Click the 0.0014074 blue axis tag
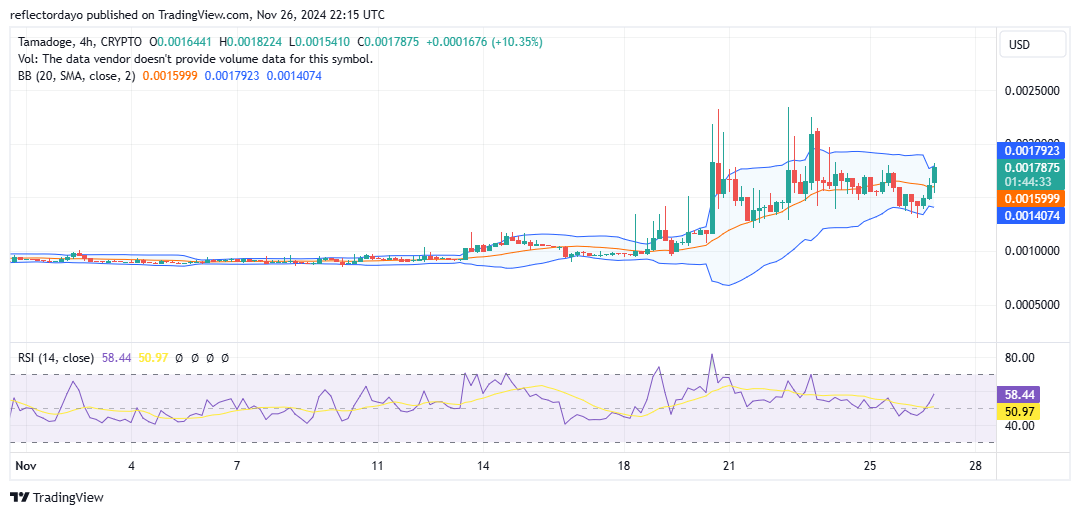1080x515 pixels. (x=1031, y=216)
